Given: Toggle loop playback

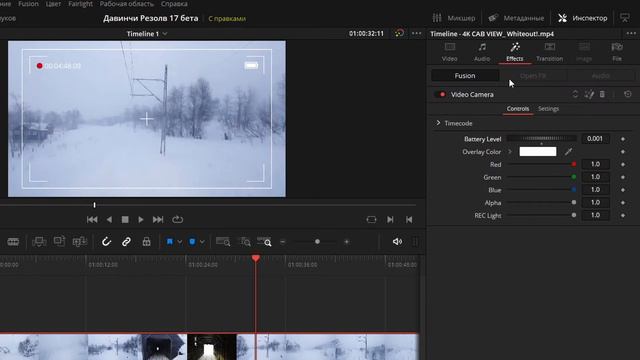Looking at the screenshot, I should coord(178,220).
